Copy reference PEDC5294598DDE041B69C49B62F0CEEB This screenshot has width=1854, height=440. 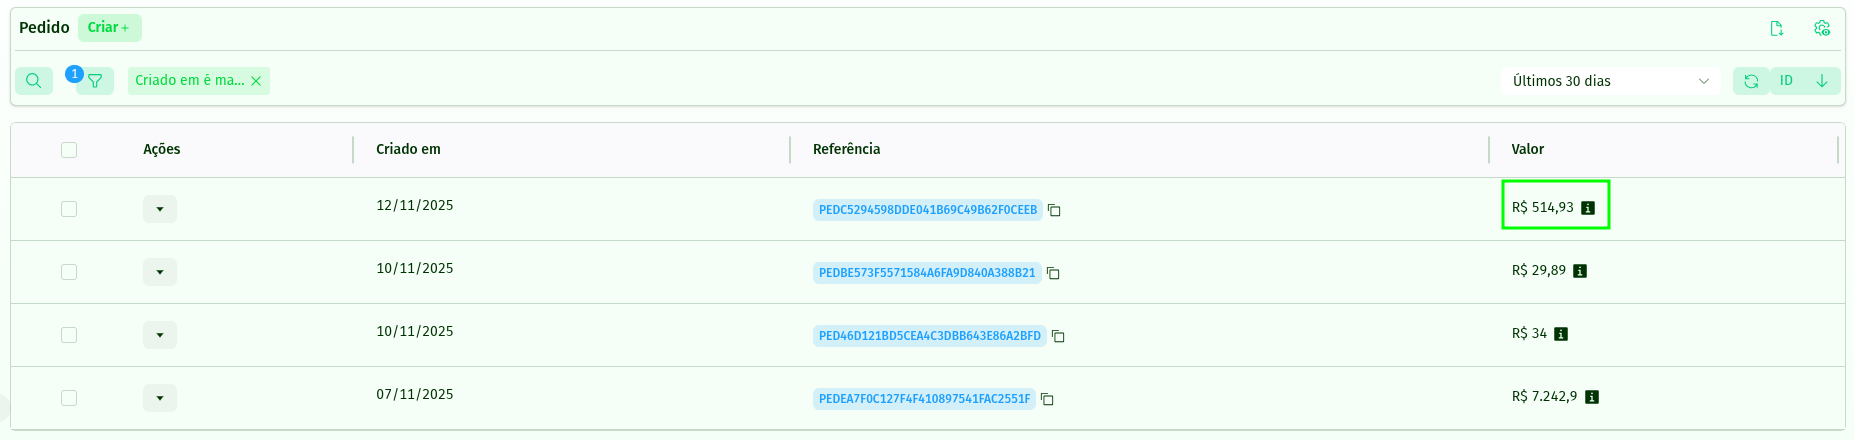(1054, 210)
